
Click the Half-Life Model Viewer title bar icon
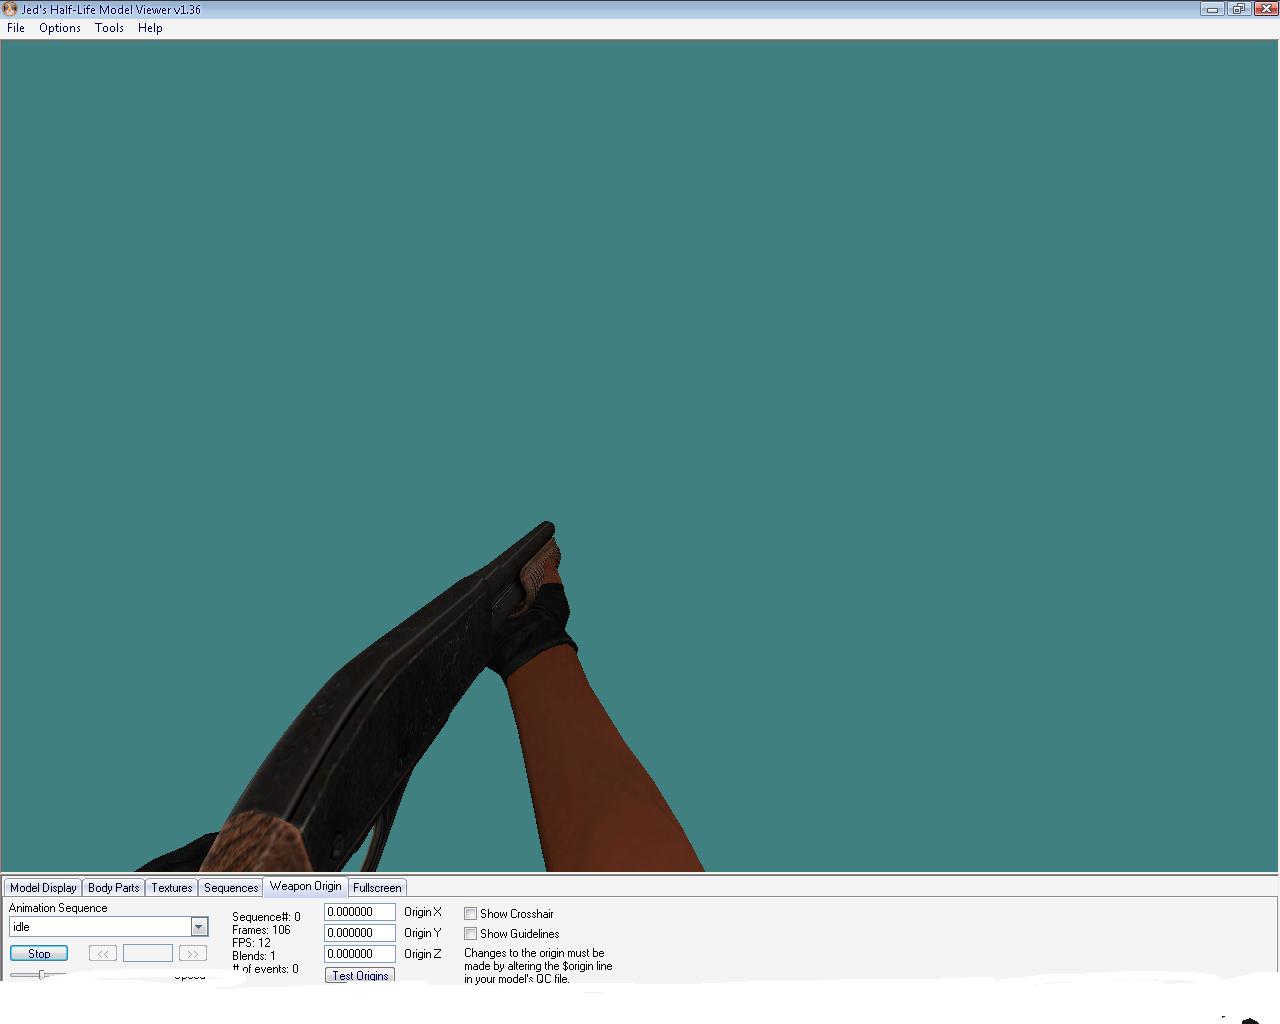click(10, 9)
